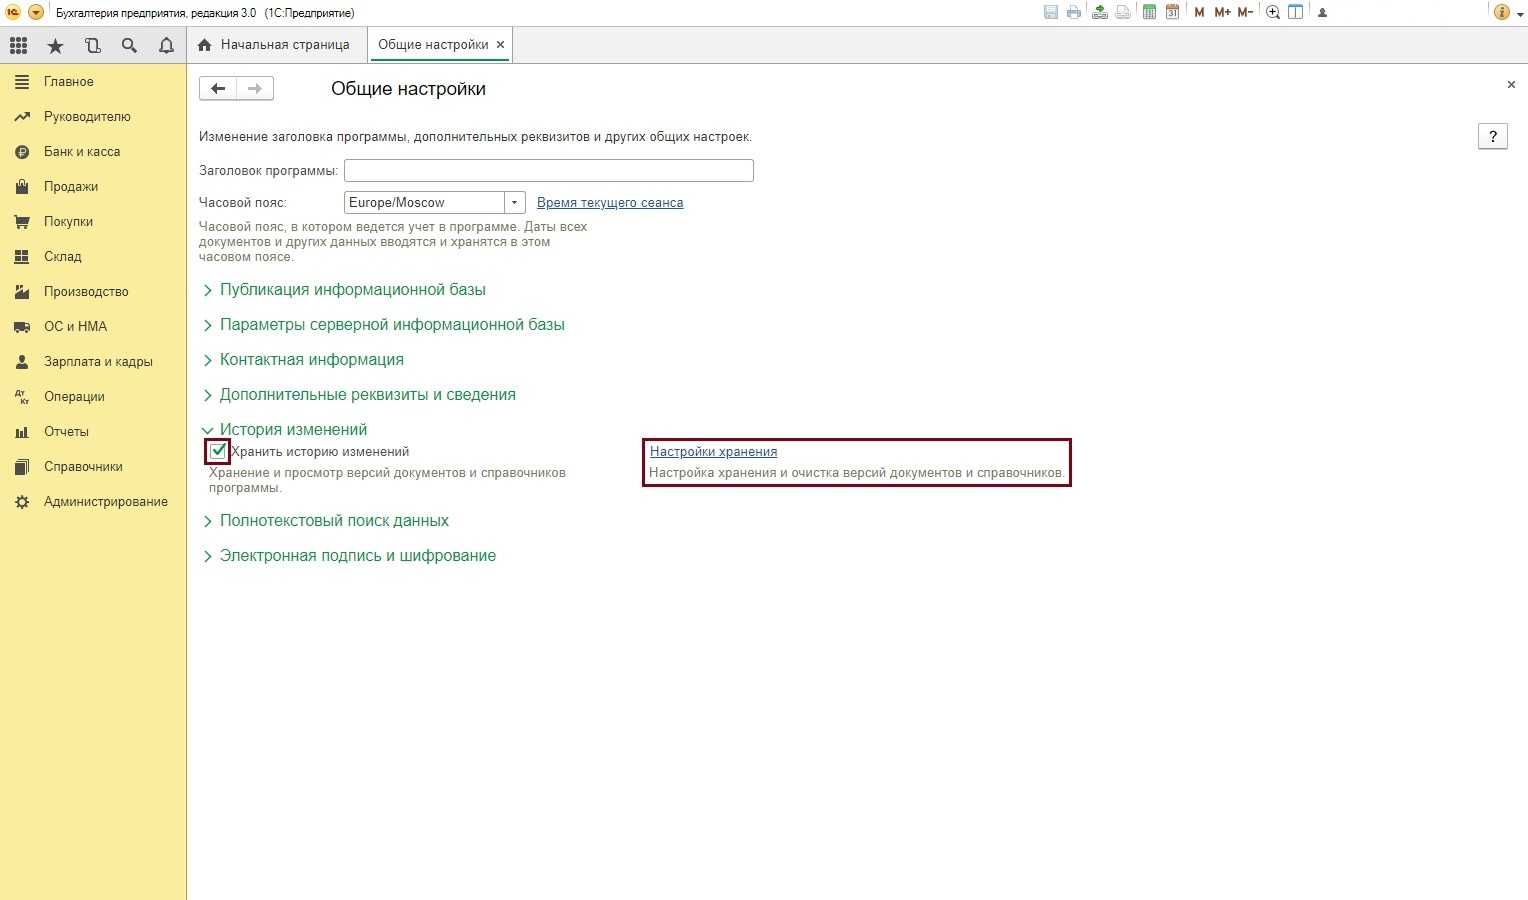Click the send link icon with green arrow
The image size is (1528, 900).
1099,12
